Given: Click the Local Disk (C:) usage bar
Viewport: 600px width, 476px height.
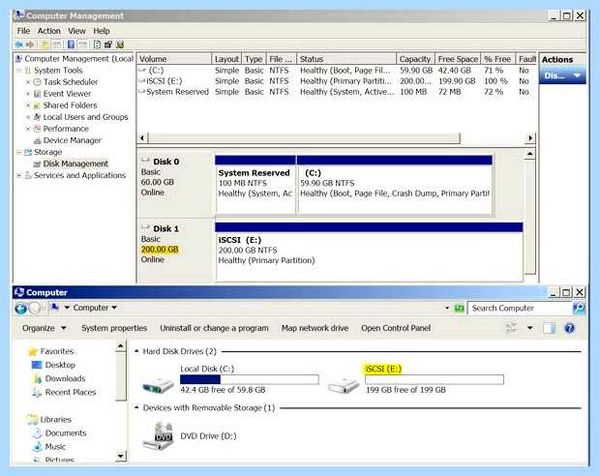Looking at the screenshot, I should tap(249, 379).
